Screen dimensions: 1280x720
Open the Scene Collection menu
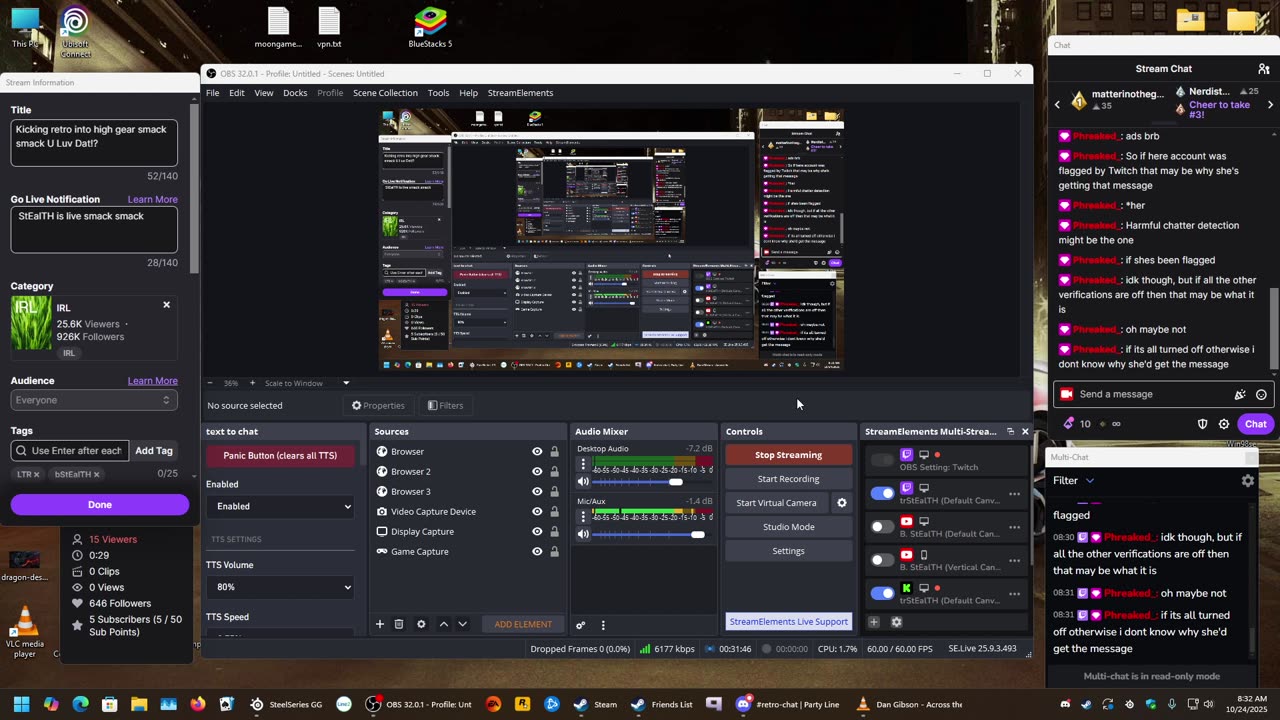[385, 93]
